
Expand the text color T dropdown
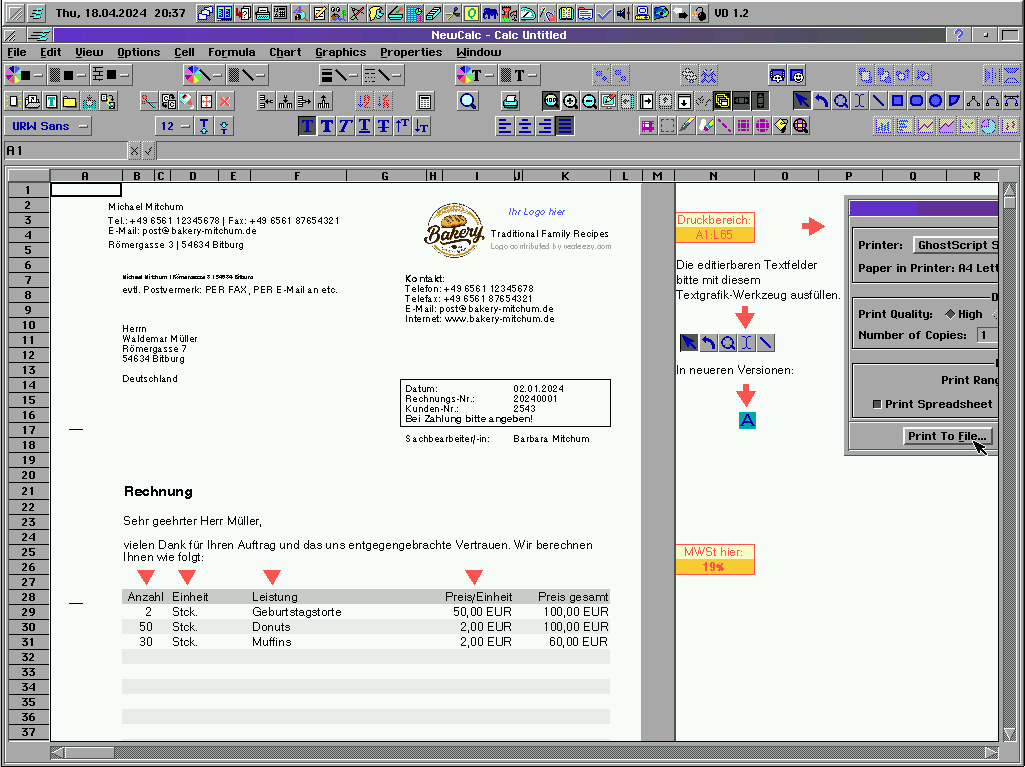(x=477, y=75)
